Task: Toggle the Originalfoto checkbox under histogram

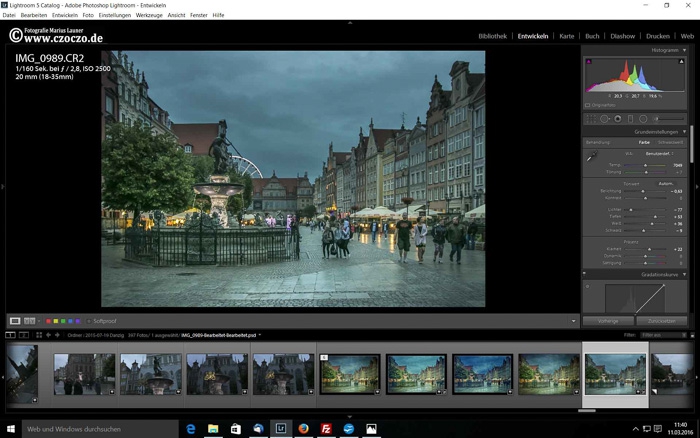Action: 589,104
